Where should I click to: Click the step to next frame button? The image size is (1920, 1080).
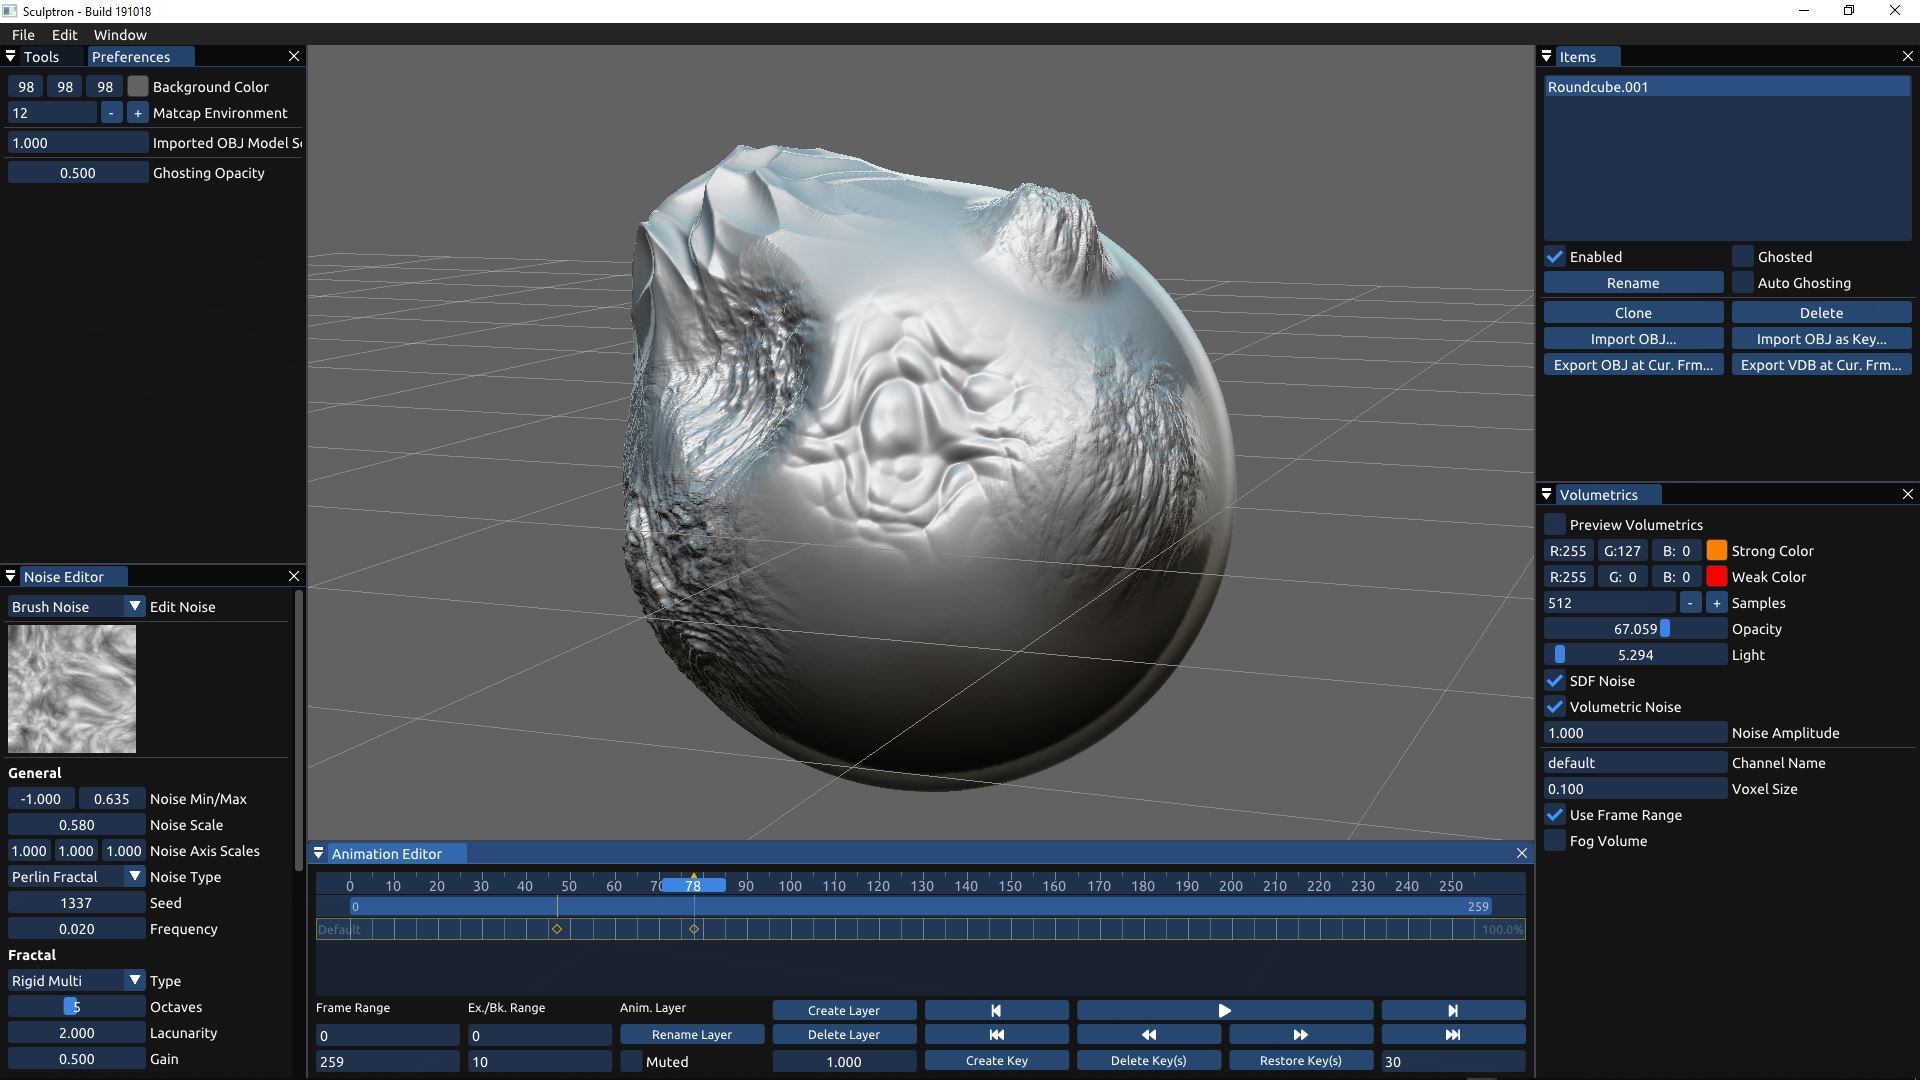[x=1453, y=1011]
